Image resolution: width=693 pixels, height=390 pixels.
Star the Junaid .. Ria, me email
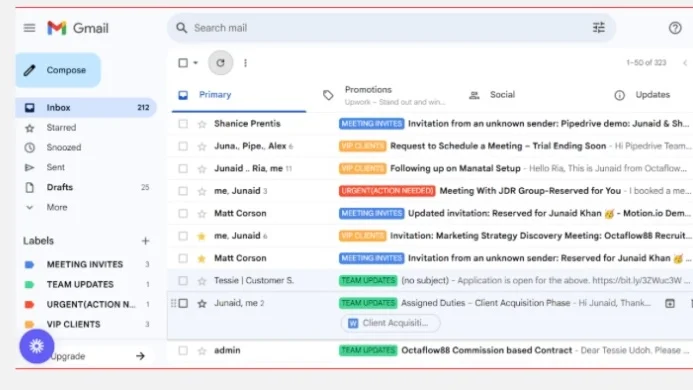[x=202, y=169]
